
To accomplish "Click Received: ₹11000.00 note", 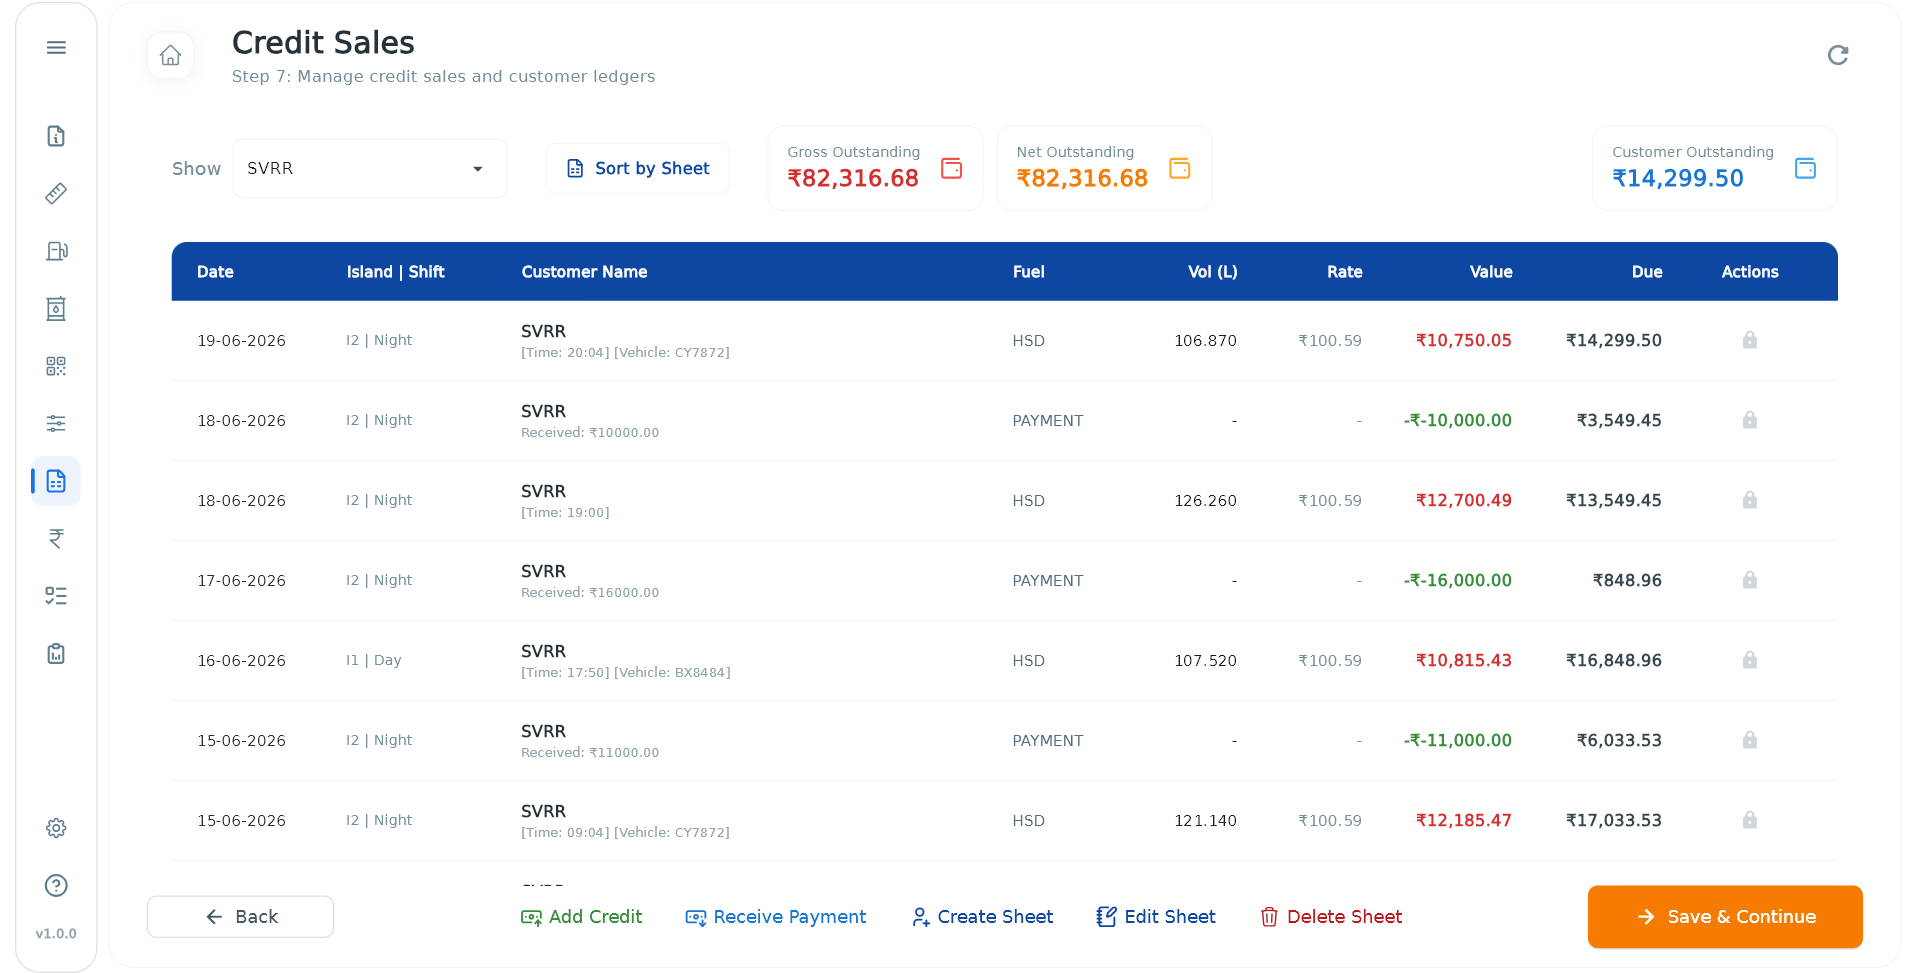I will click(590, 753).
